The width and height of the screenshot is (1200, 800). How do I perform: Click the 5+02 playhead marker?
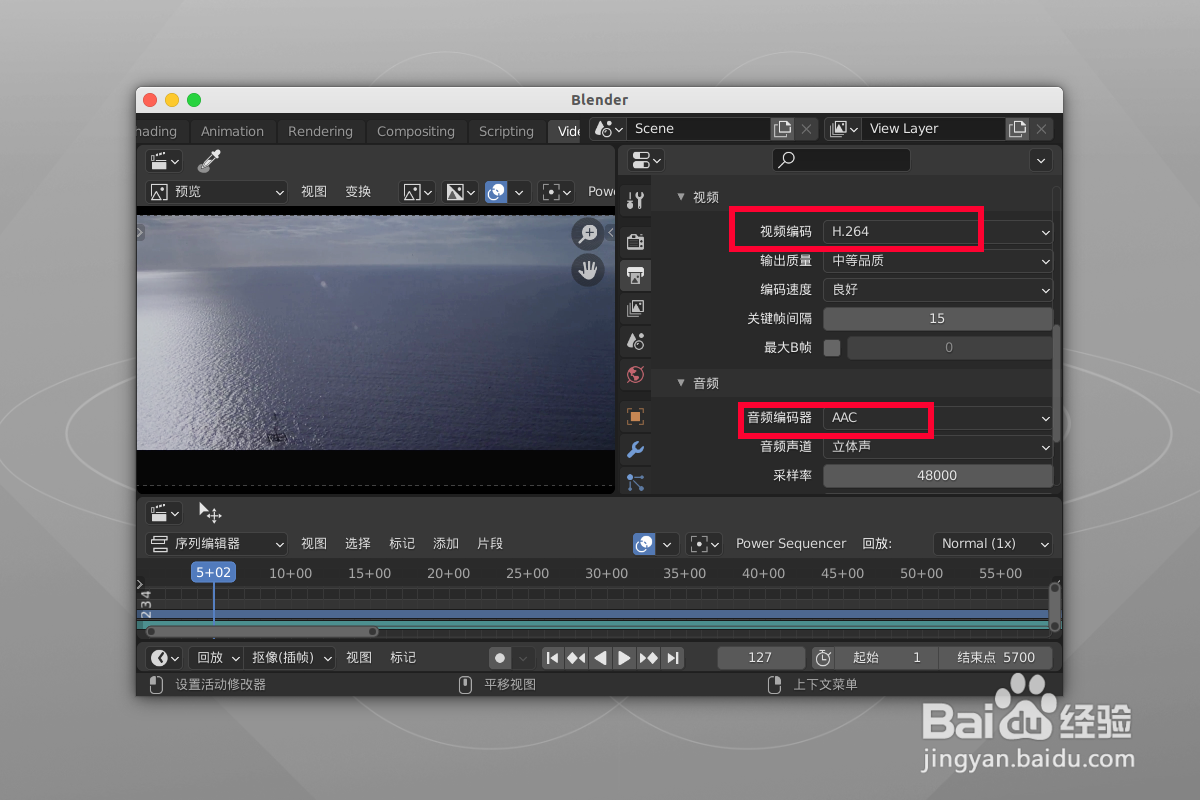tap(214, 572)
